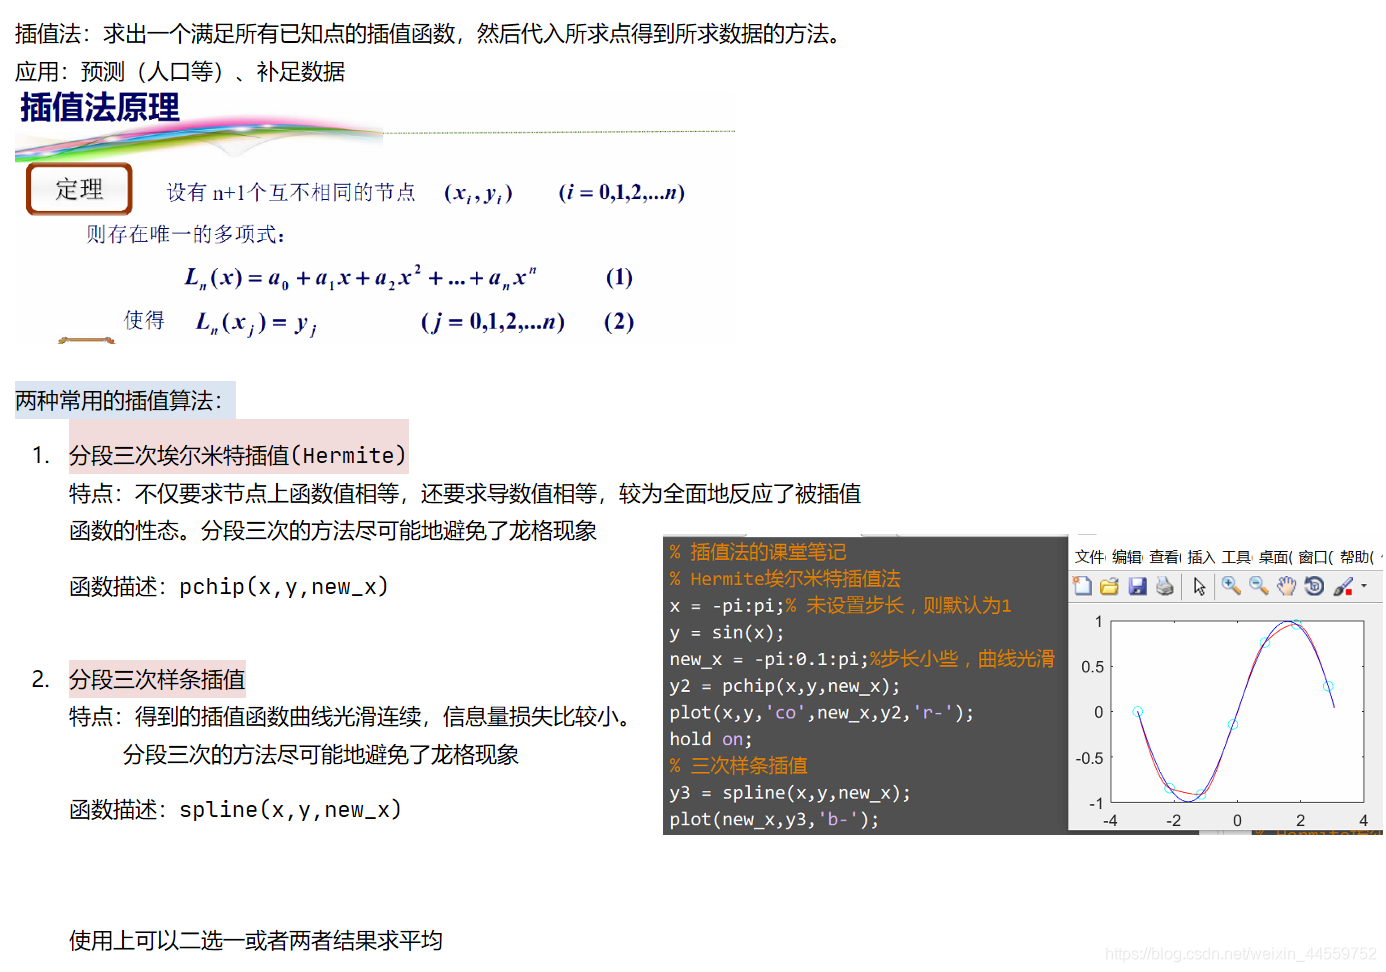Open the 文件 menu in figure window
The image size is (1386, 972).
pyautogui.click(x=1089, y=557)
